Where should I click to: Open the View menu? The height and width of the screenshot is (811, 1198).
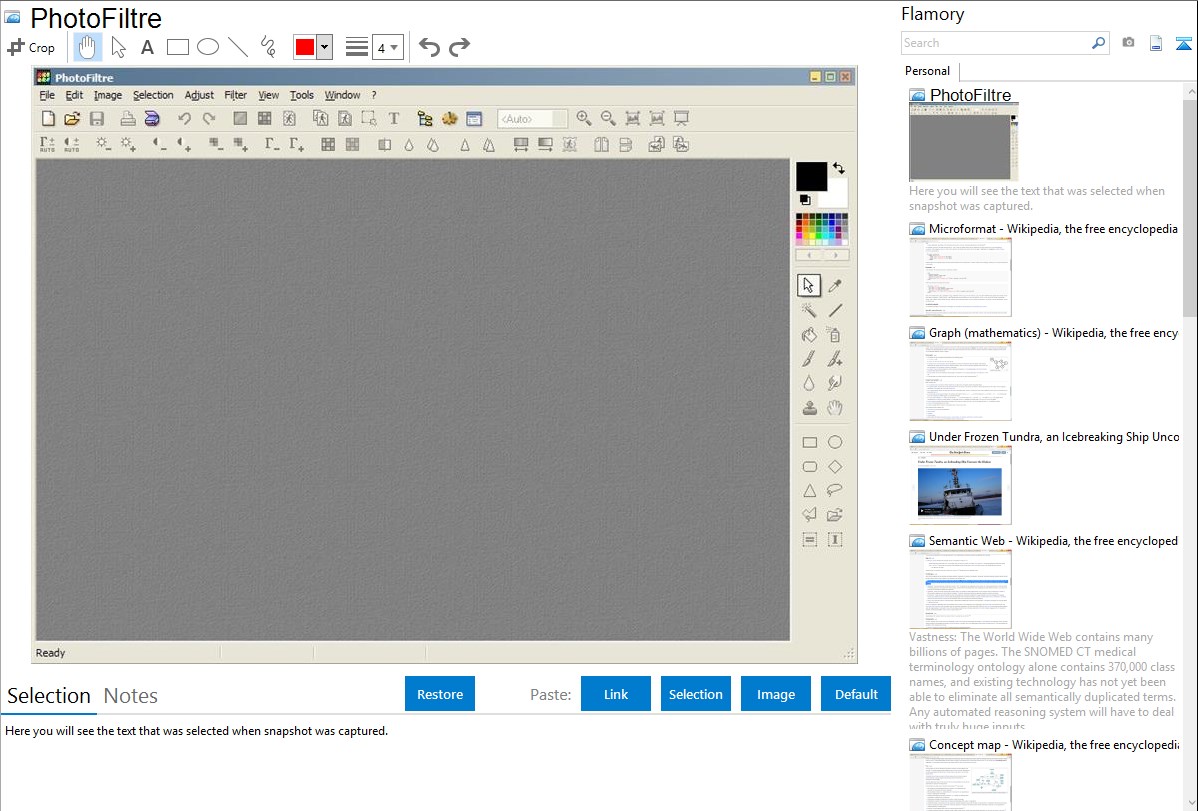click(268, 95)
